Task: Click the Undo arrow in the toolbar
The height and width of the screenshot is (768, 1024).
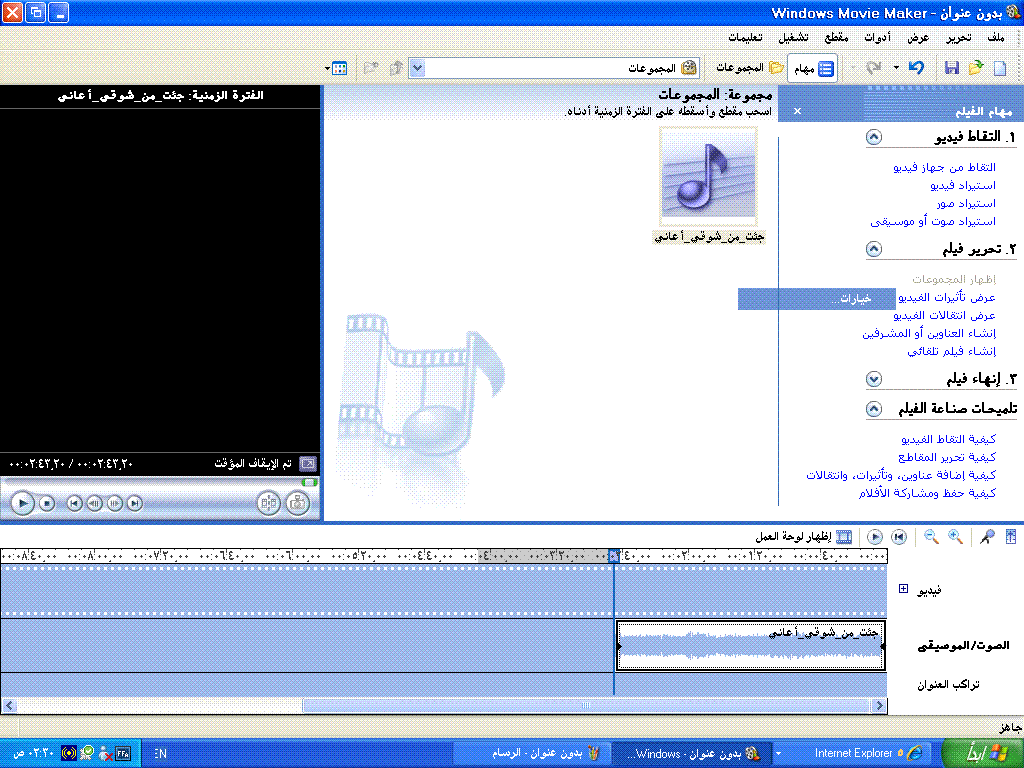Action: click(916, 68)
